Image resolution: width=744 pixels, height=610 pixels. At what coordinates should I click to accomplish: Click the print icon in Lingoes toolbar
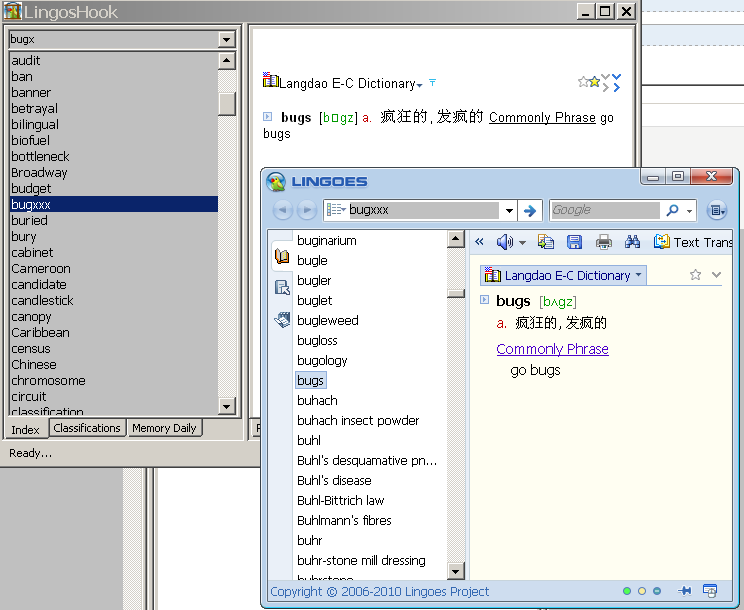[x=604, y=242]
